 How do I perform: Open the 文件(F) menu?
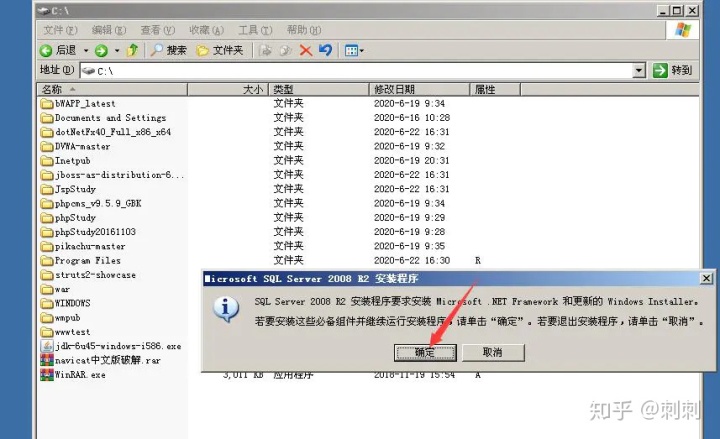(60, 30)
